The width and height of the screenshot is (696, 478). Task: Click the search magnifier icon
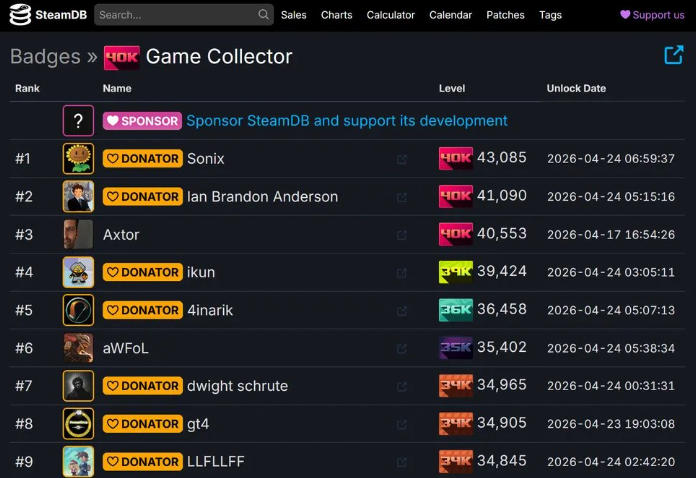click(x=263, y=15)
